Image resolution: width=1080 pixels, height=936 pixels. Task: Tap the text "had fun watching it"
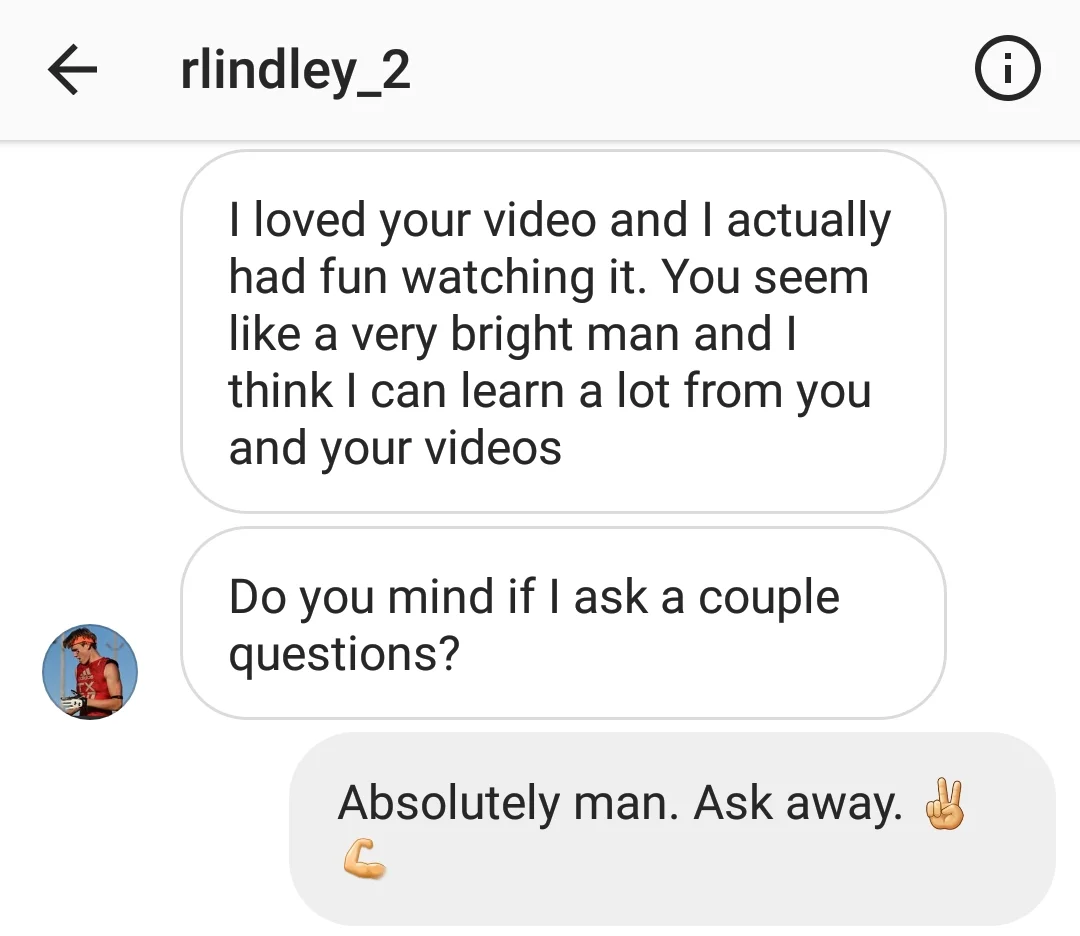[437, 278]
